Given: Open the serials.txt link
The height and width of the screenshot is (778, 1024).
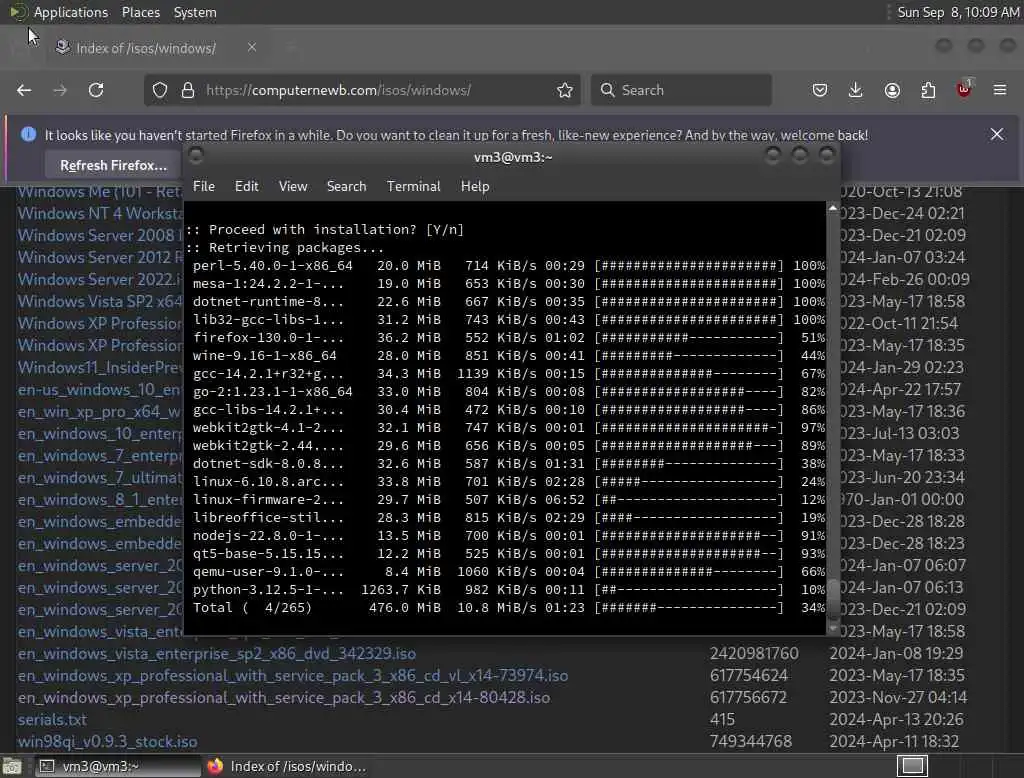Looking at the screenshot, I should coord(52,719).
